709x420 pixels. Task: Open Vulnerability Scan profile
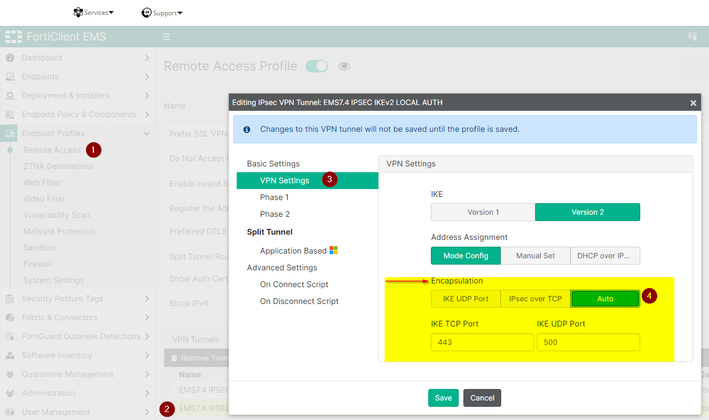coord(57,215)
